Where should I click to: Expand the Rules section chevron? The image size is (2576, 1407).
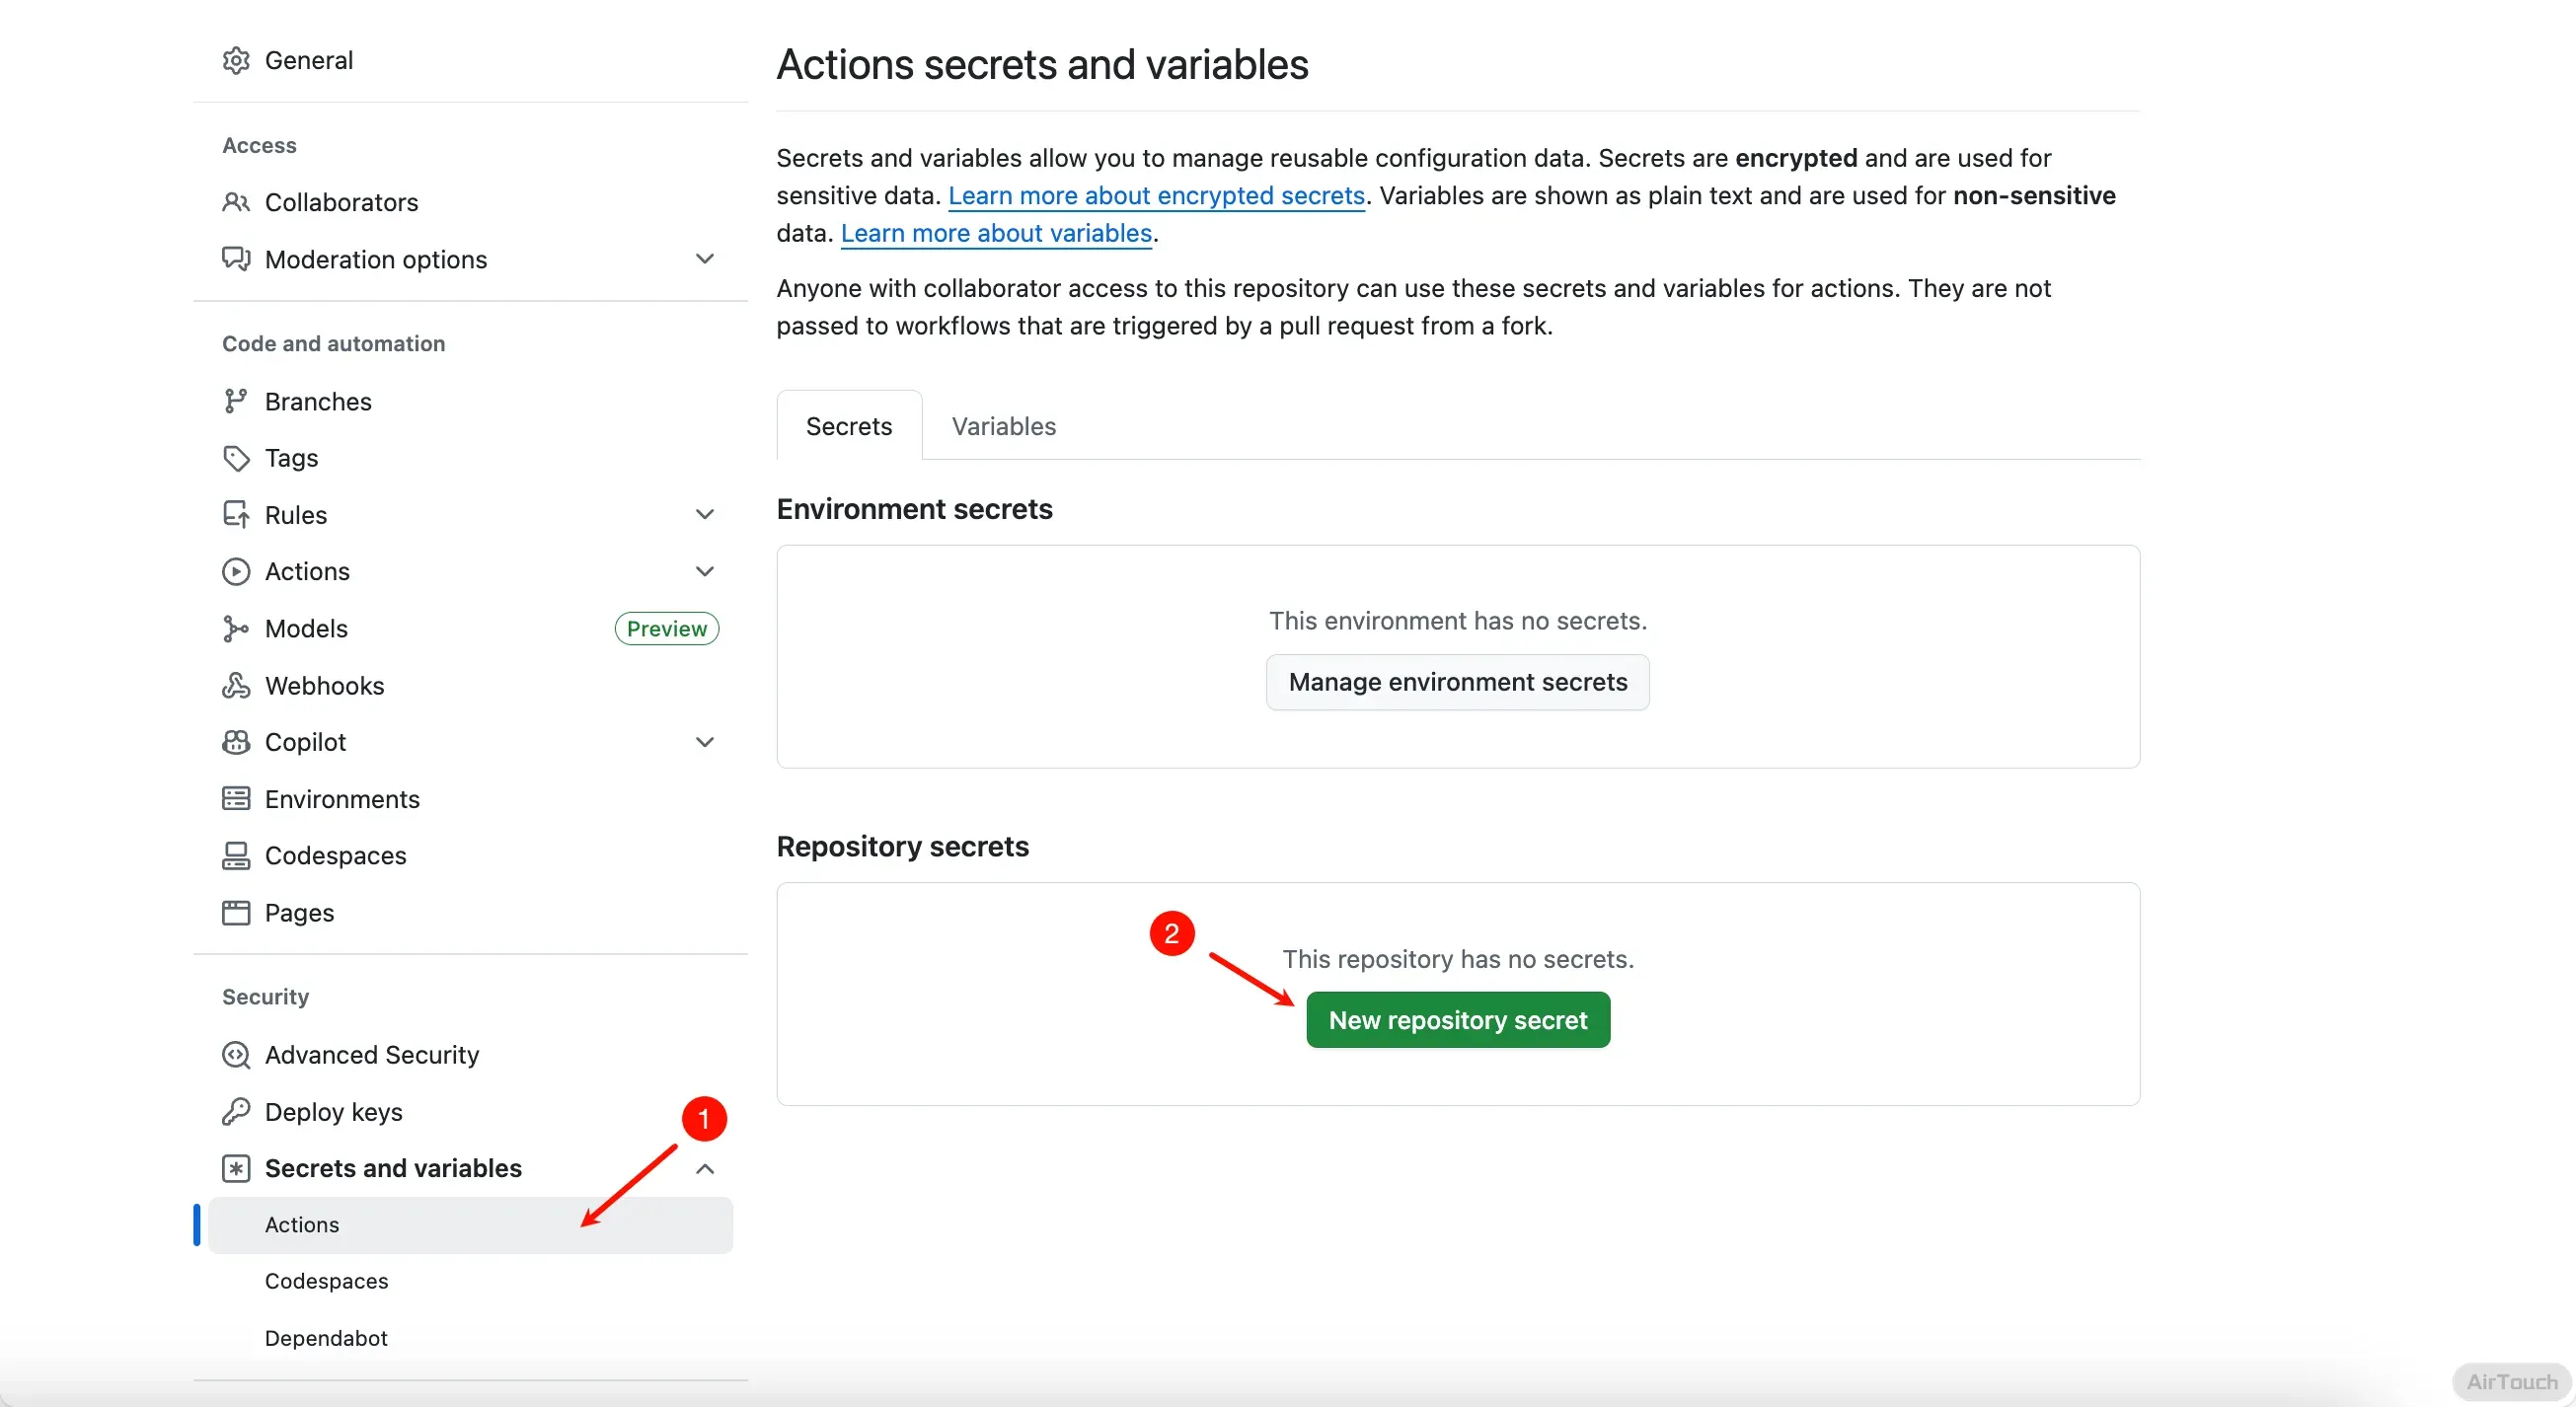[x=704, y=514]
